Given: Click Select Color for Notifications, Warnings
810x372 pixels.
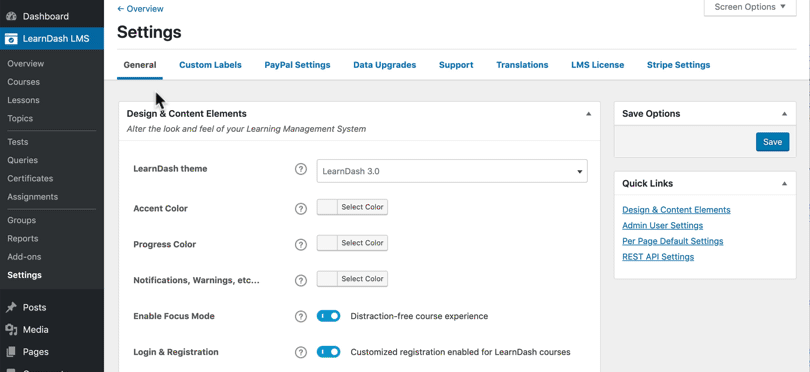Looking at the screenshot, I should (x=362, y=279).
